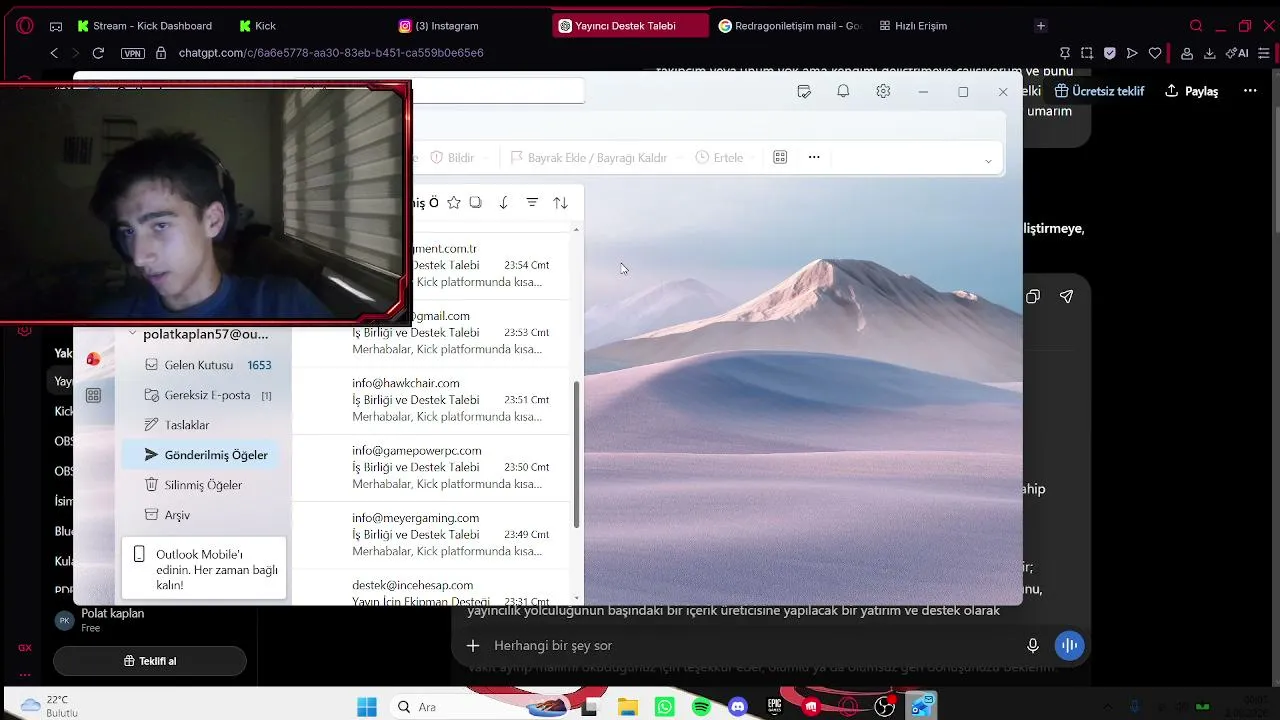Screen dimensions: 1280x720
Task: Click the Outlook Mobile promo card
Action: [x=204, y=569]
